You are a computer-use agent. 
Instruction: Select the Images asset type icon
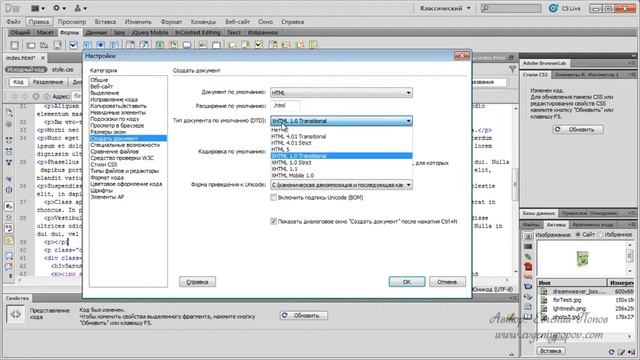coord(528,236)
